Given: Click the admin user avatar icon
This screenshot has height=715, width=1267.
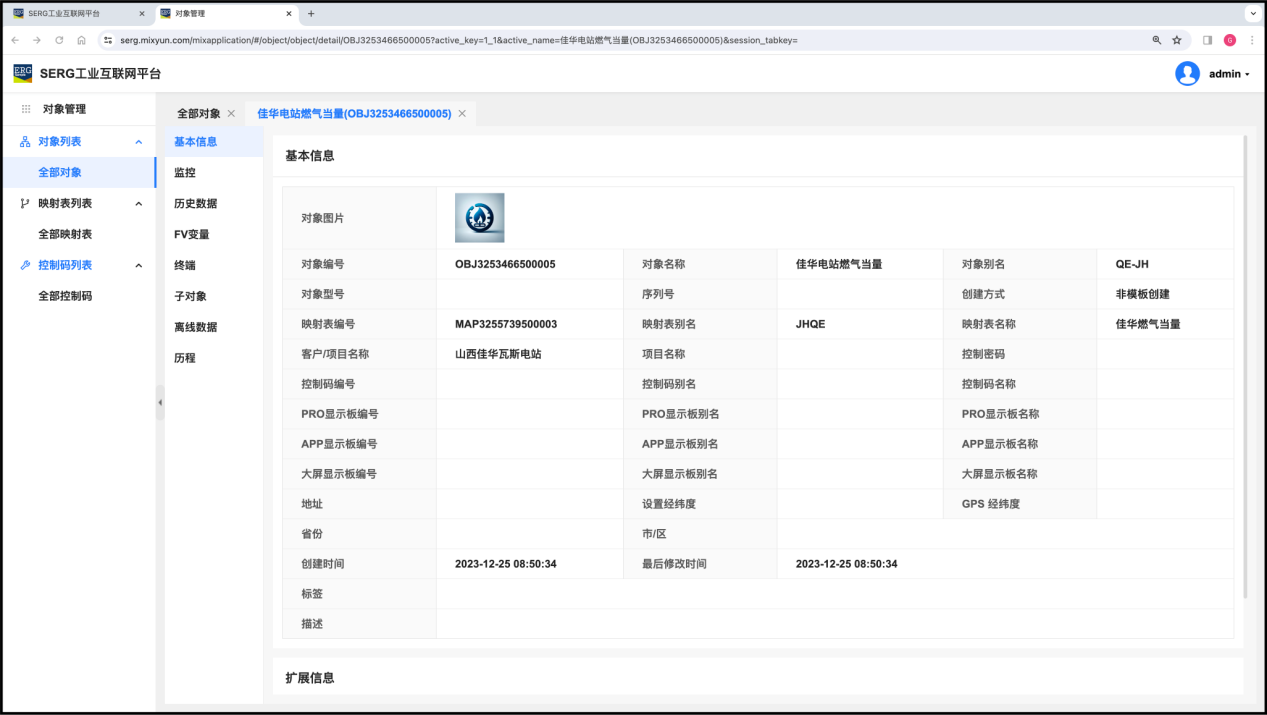Looking at the screenshot, I should click(1187, 74).
